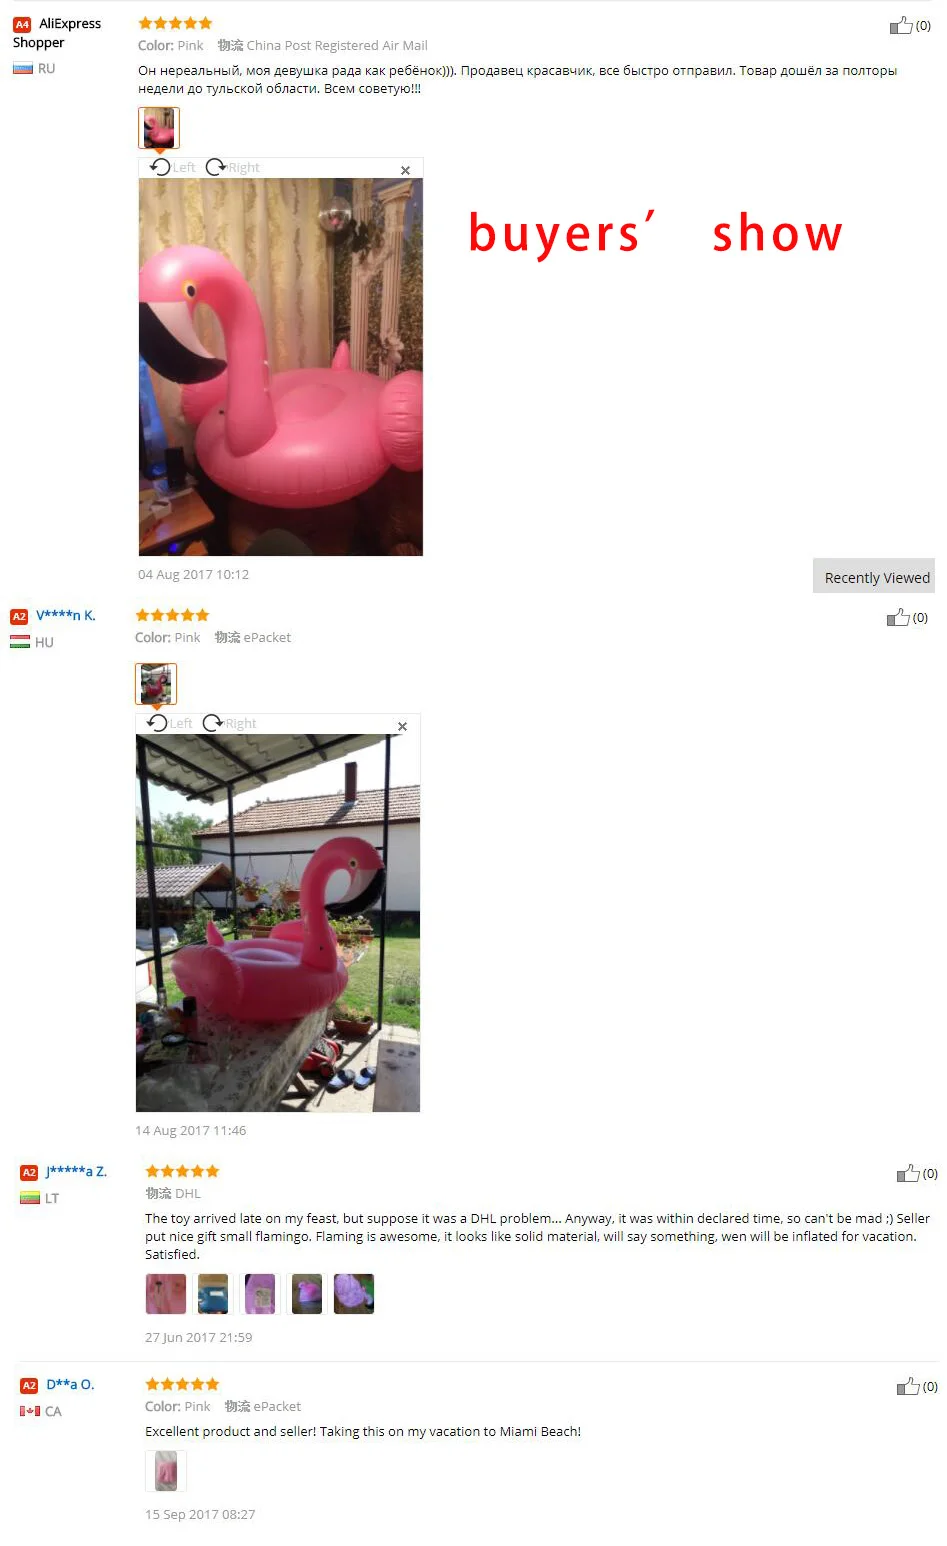Open D**a O. review photo thumbnail
Screen dimensions: 947x1546
coord(166,1471)
